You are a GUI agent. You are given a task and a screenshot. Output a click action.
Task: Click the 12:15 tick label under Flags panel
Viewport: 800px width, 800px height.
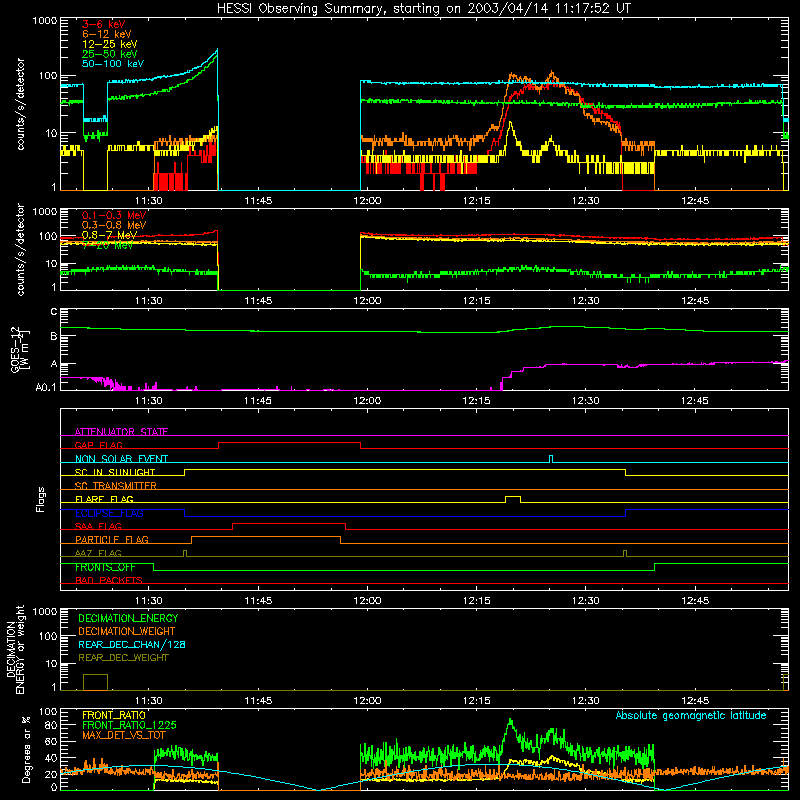click(x=476, y=601)
